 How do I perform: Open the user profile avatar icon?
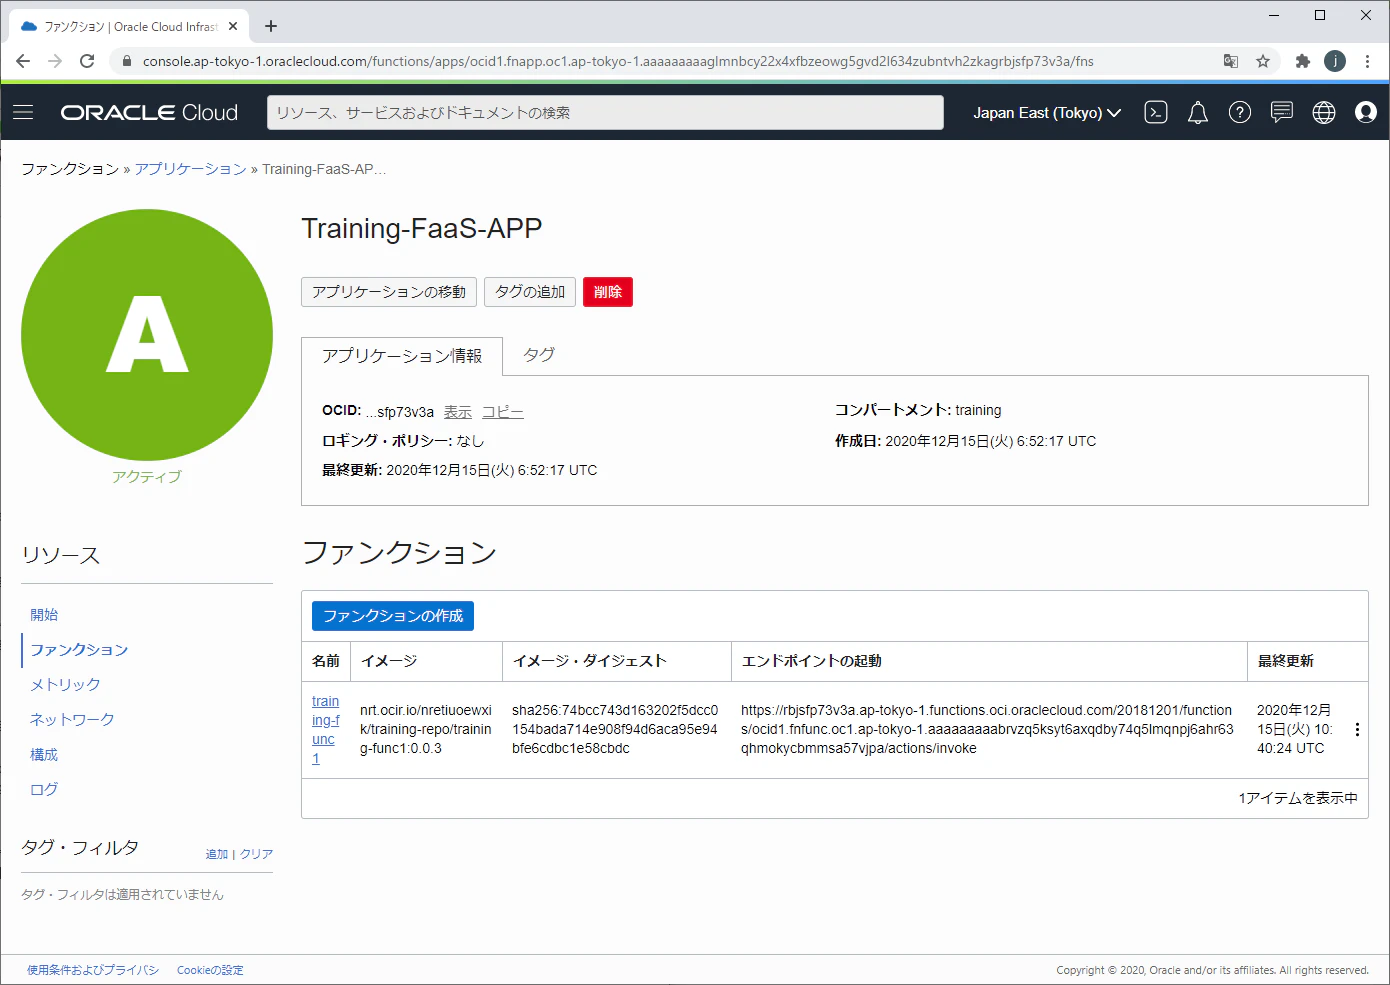click(x=1366, y=112)
